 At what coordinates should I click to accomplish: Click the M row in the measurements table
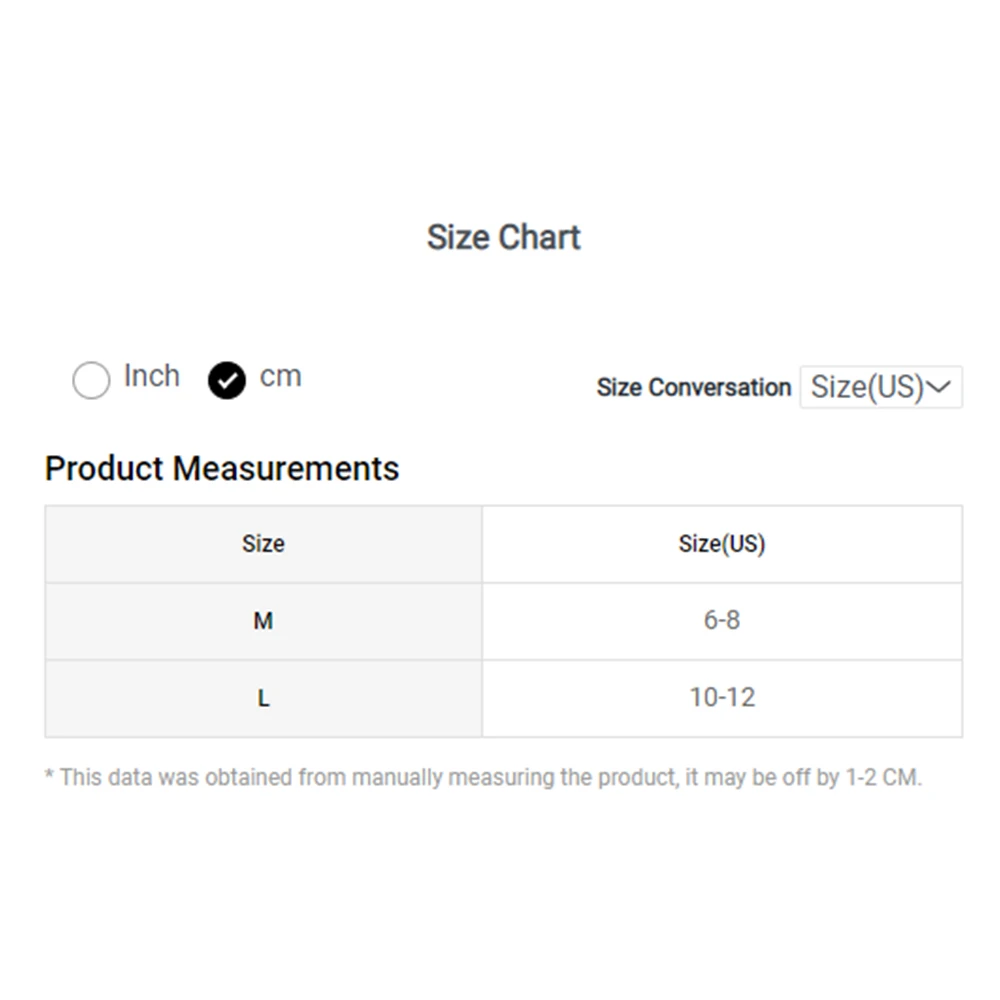503,621
